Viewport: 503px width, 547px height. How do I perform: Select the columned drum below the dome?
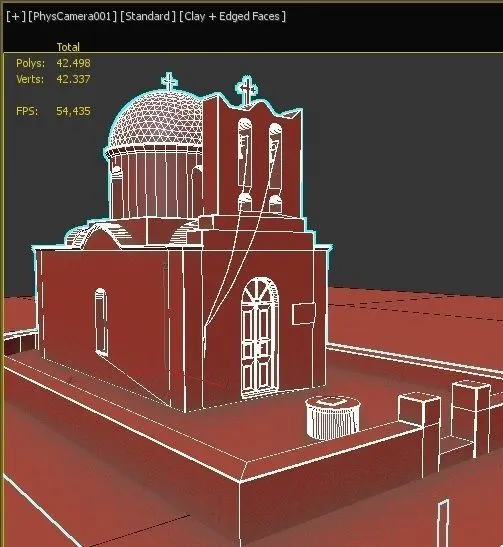[156, 183]
